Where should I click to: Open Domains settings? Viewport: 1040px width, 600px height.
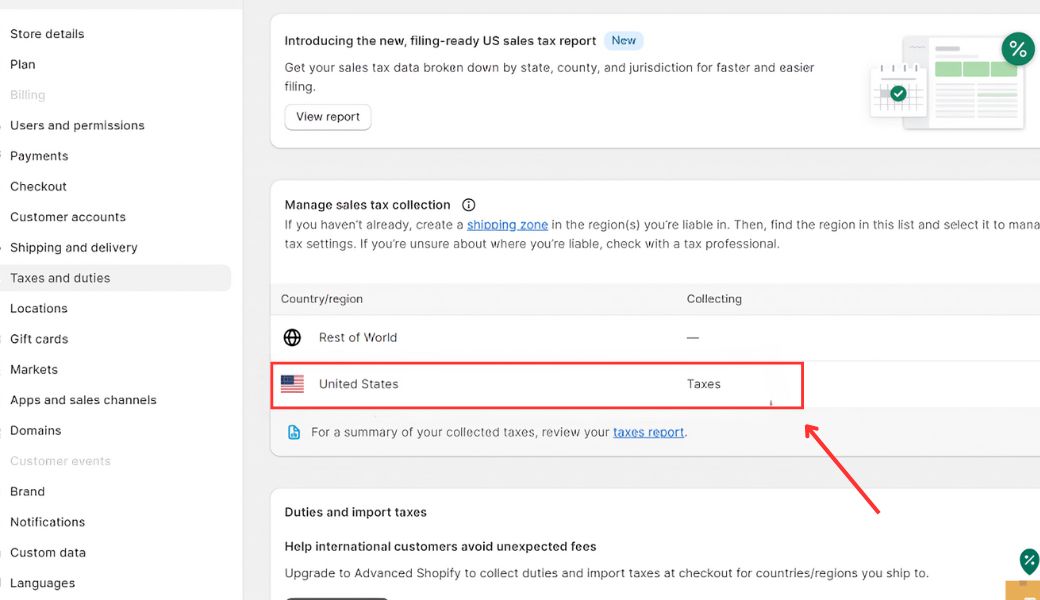point(35,430)
